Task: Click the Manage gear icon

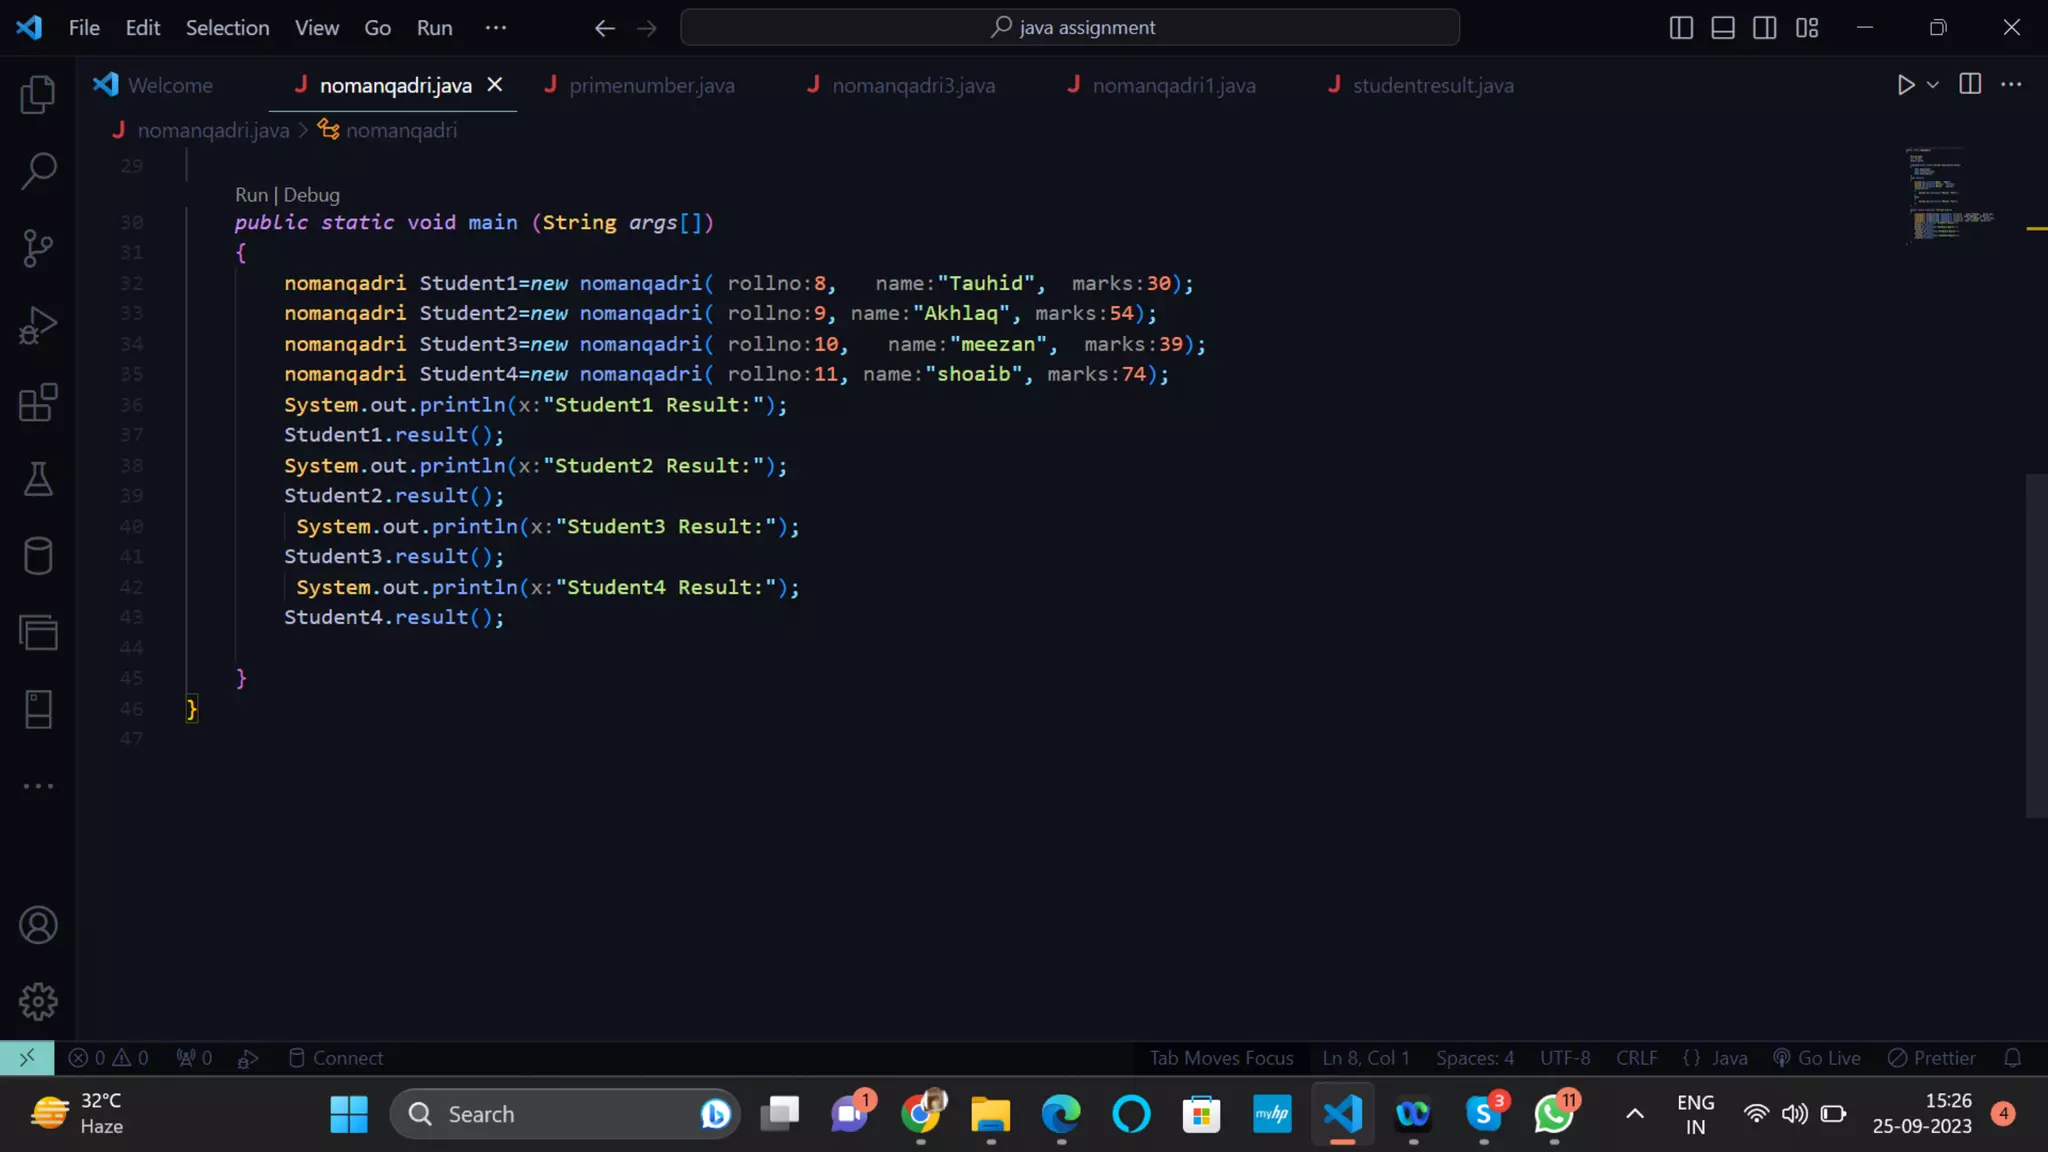Action: pos(38,1001)
